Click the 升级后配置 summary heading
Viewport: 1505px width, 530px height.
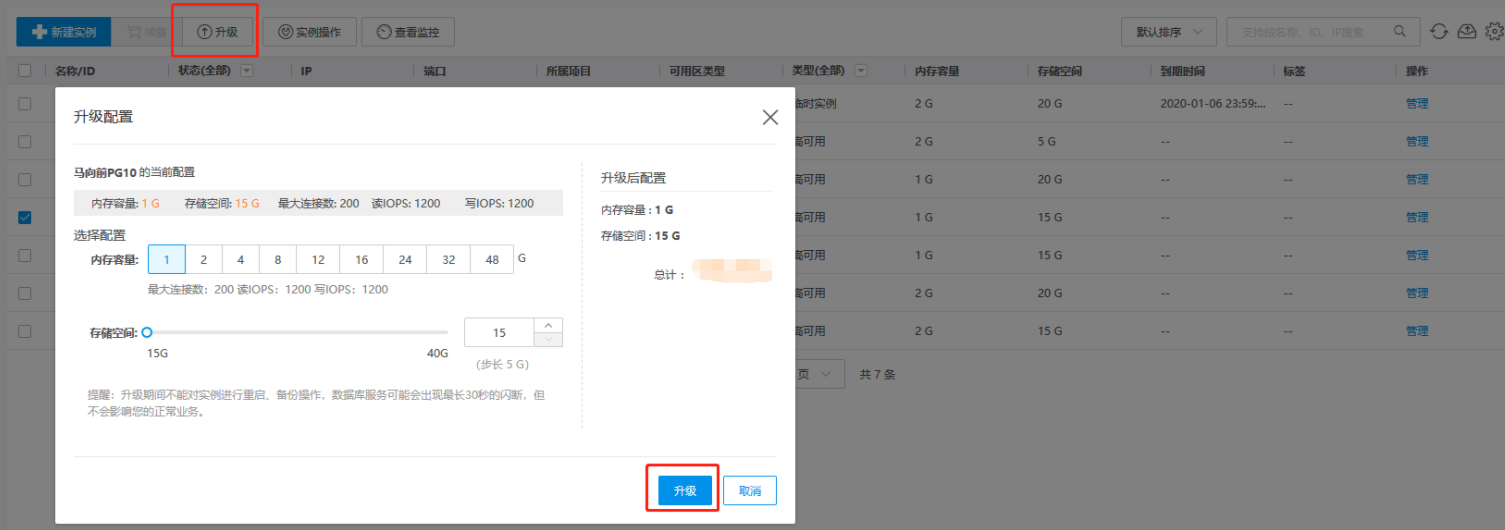(x=633, y=178)
